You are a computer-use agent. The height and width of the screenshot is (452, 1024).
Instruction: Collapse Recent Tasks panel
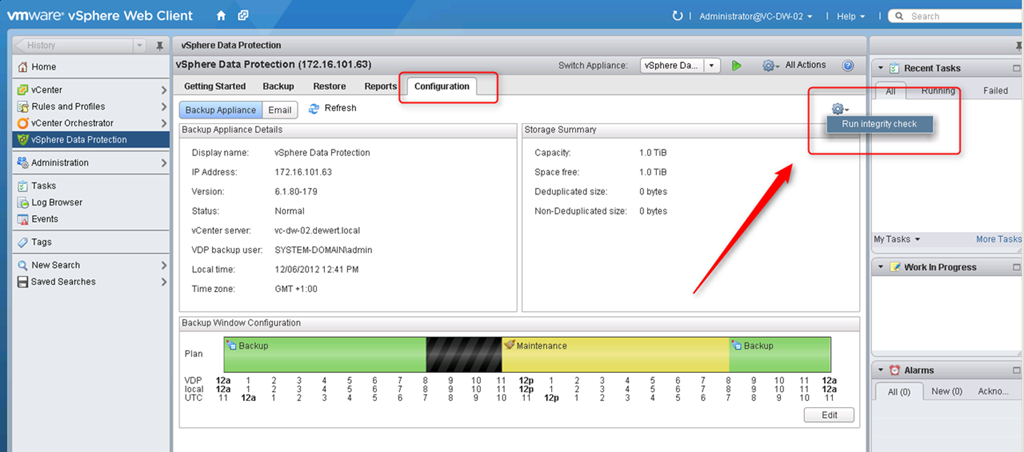pos(881,68)
